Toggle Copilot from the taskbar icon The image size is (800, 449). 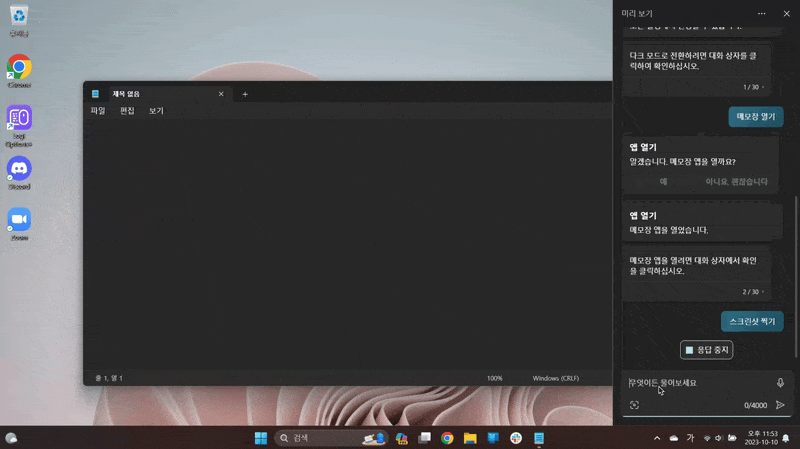[x=402, y=438]
